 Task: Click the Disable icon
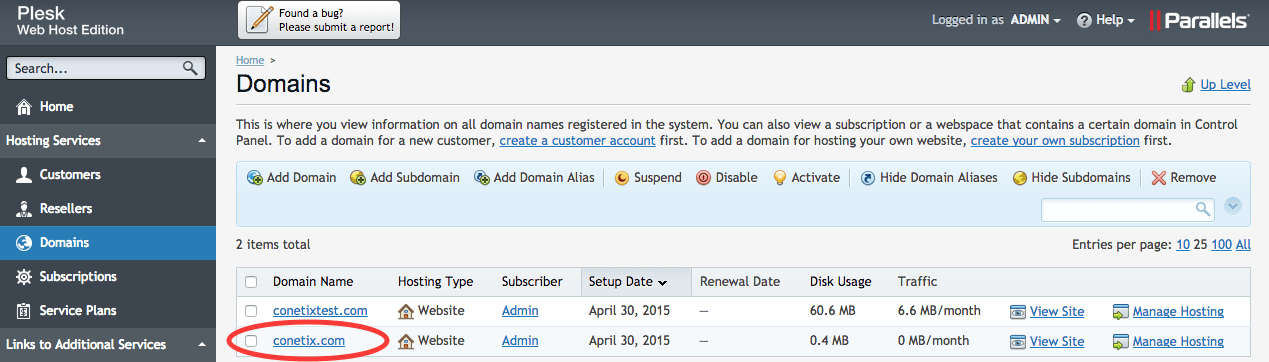click(703, 178)
